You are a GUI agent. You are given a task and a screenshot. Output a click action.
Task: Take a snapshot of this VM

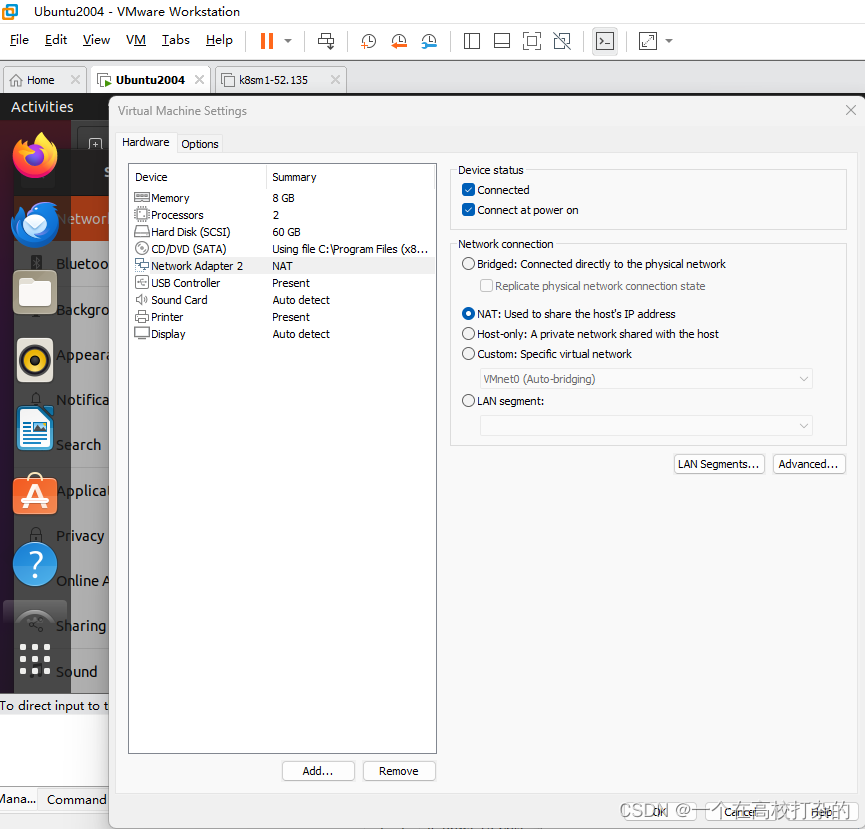pyautogui.click(x=368, y=41)
